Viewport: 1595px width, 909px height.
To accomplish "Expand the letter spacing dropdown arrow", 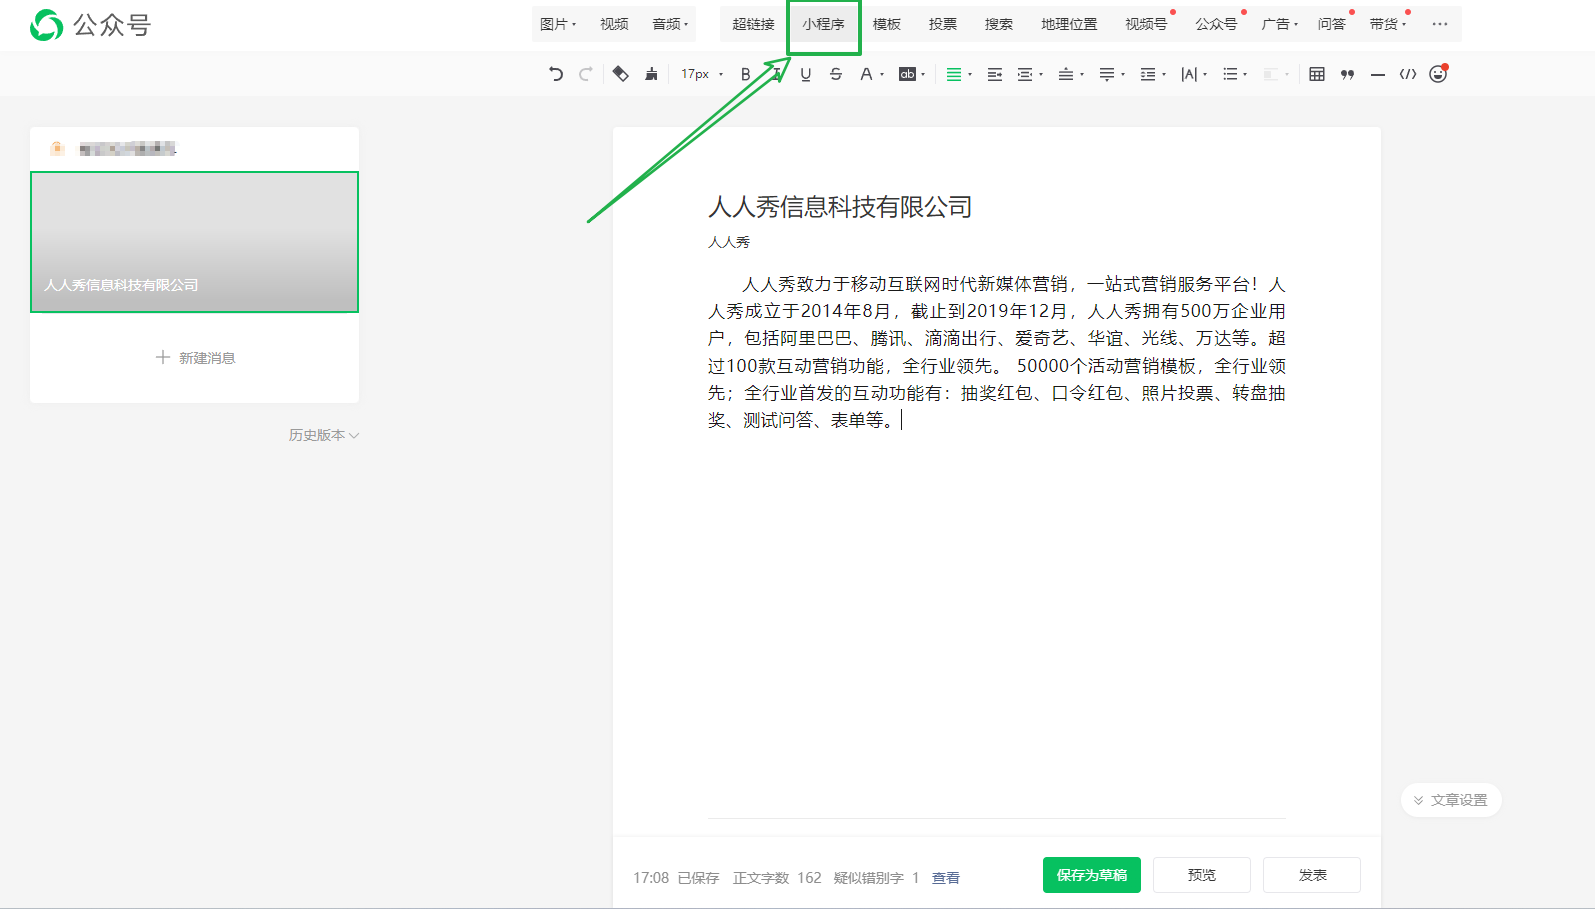I will tap(1205, 74).
